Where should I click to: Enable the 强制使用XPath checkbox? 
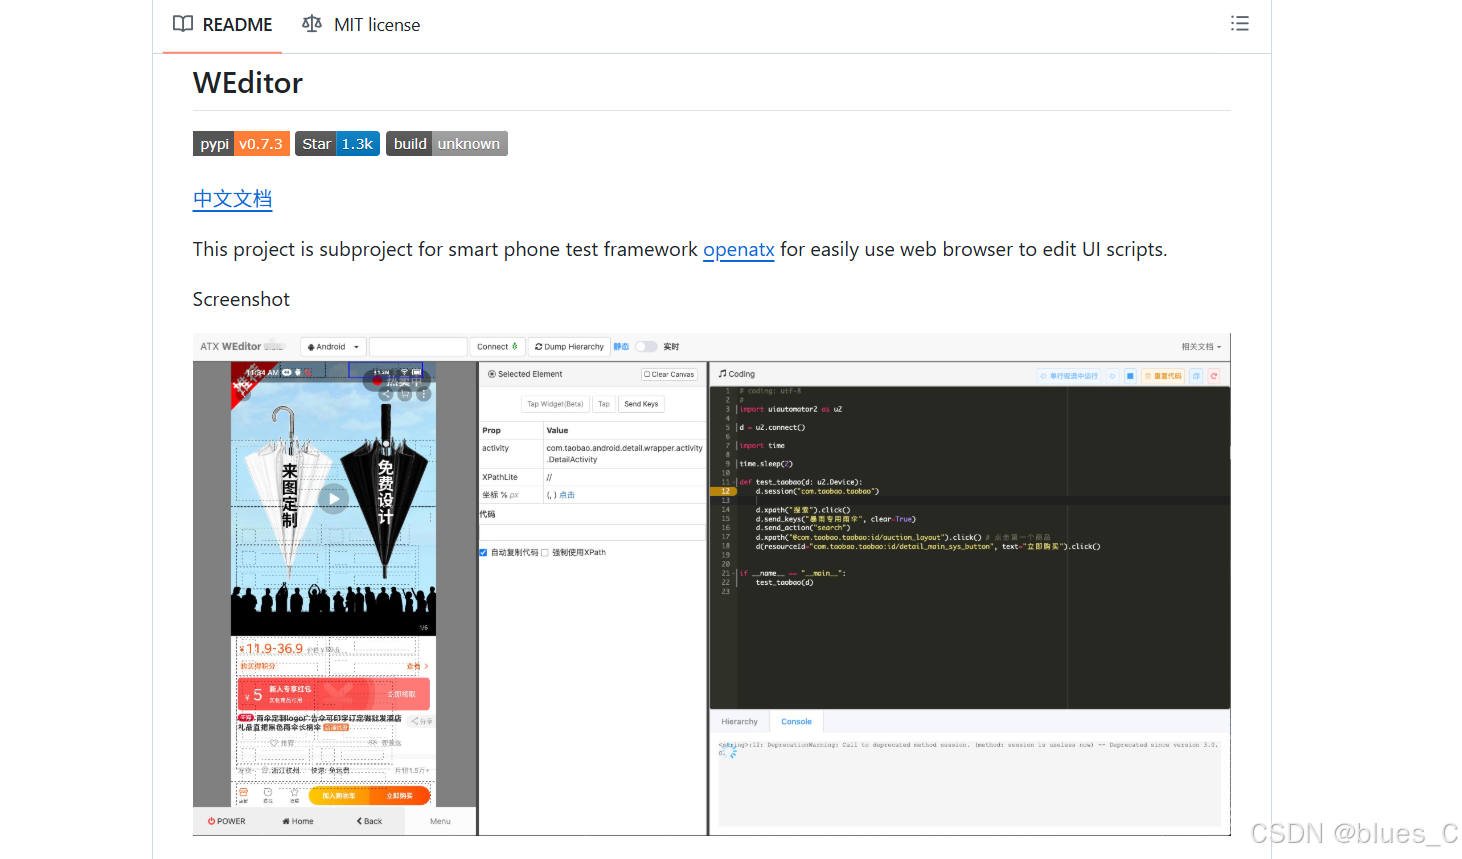(545, 552)
